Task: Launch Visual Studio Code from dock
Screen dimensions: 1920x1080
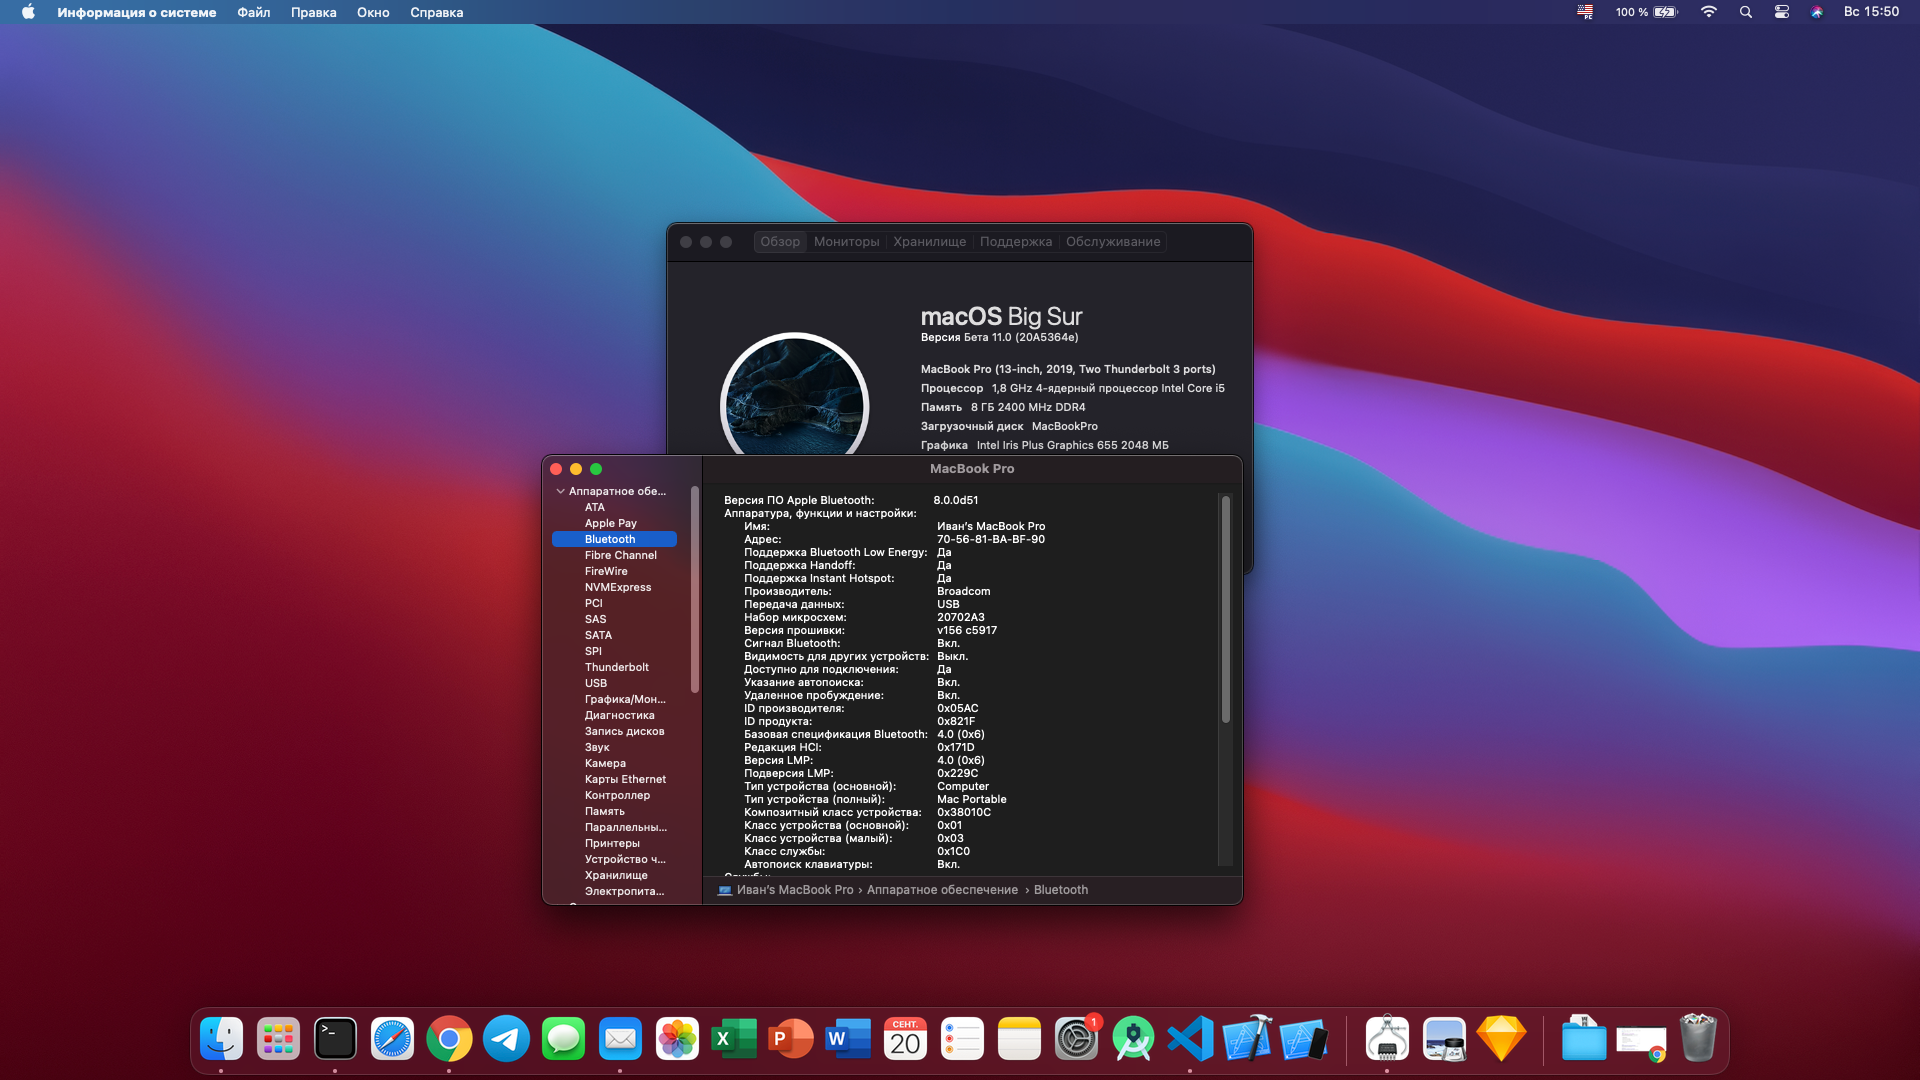Action: pos(1190,1040)
